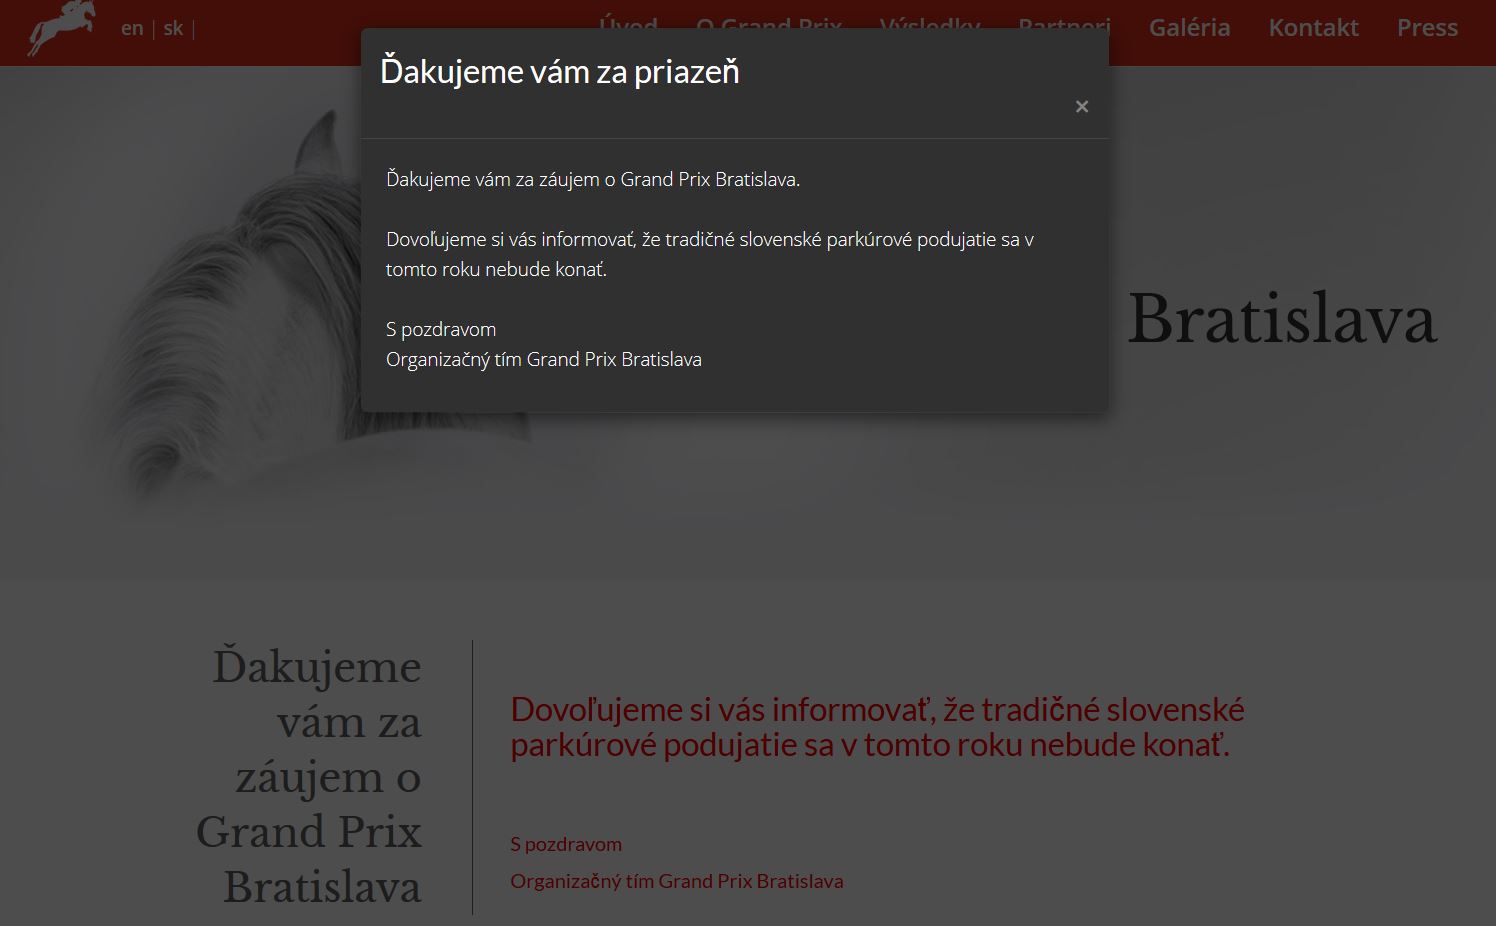This screenshot has height=926, width=1496.
Task: Click the jumping horse logo
Action: 62,27
